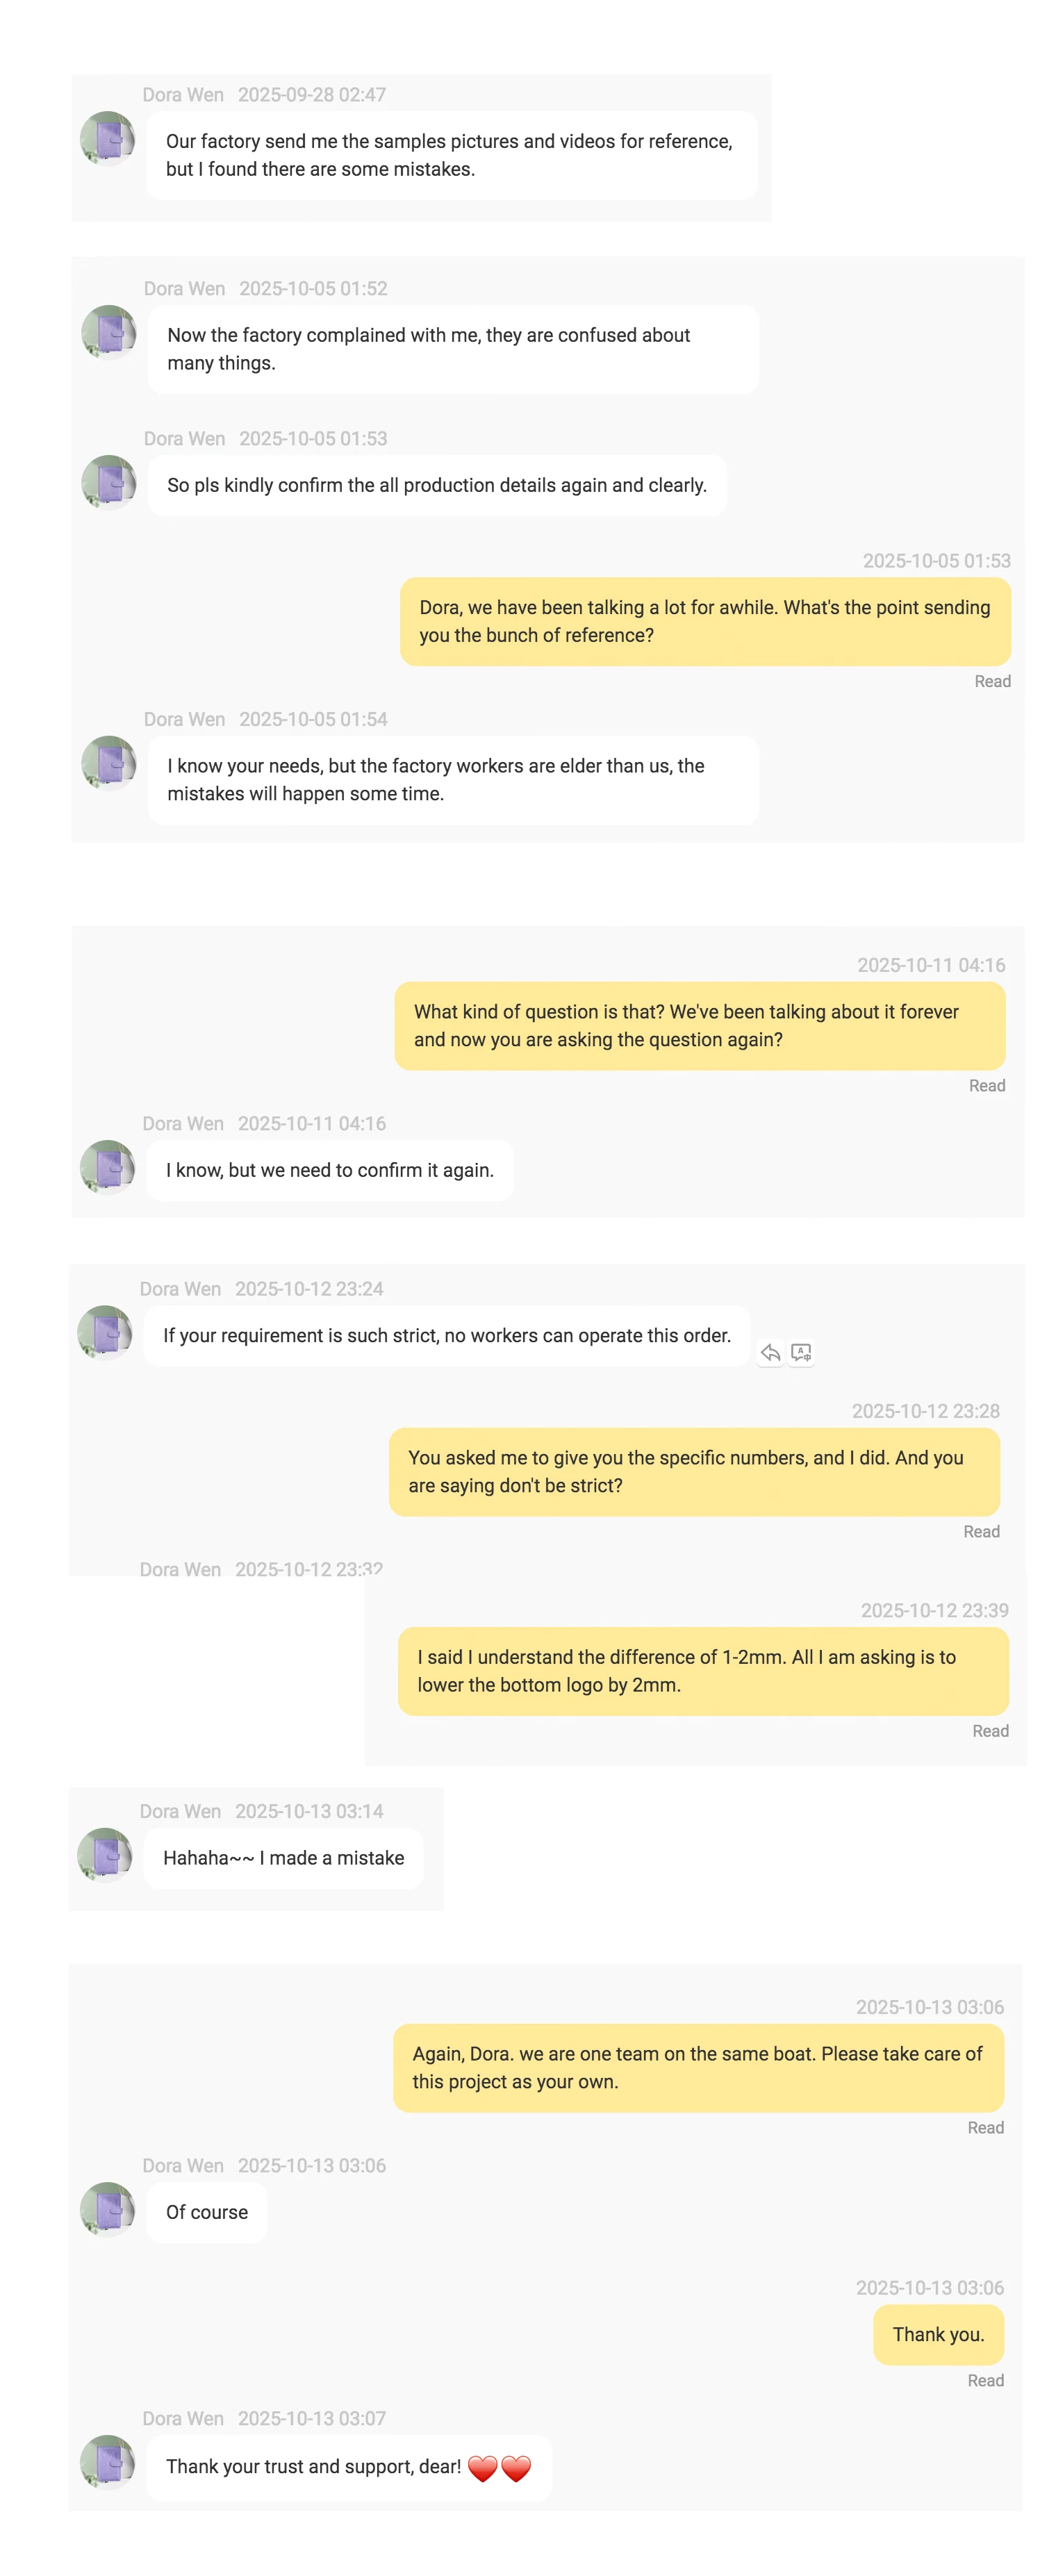Click 'You asked me to give you specific numbers' bubble
The height and width of the screenshot is (2576, 1056).
pos(693,1471)
